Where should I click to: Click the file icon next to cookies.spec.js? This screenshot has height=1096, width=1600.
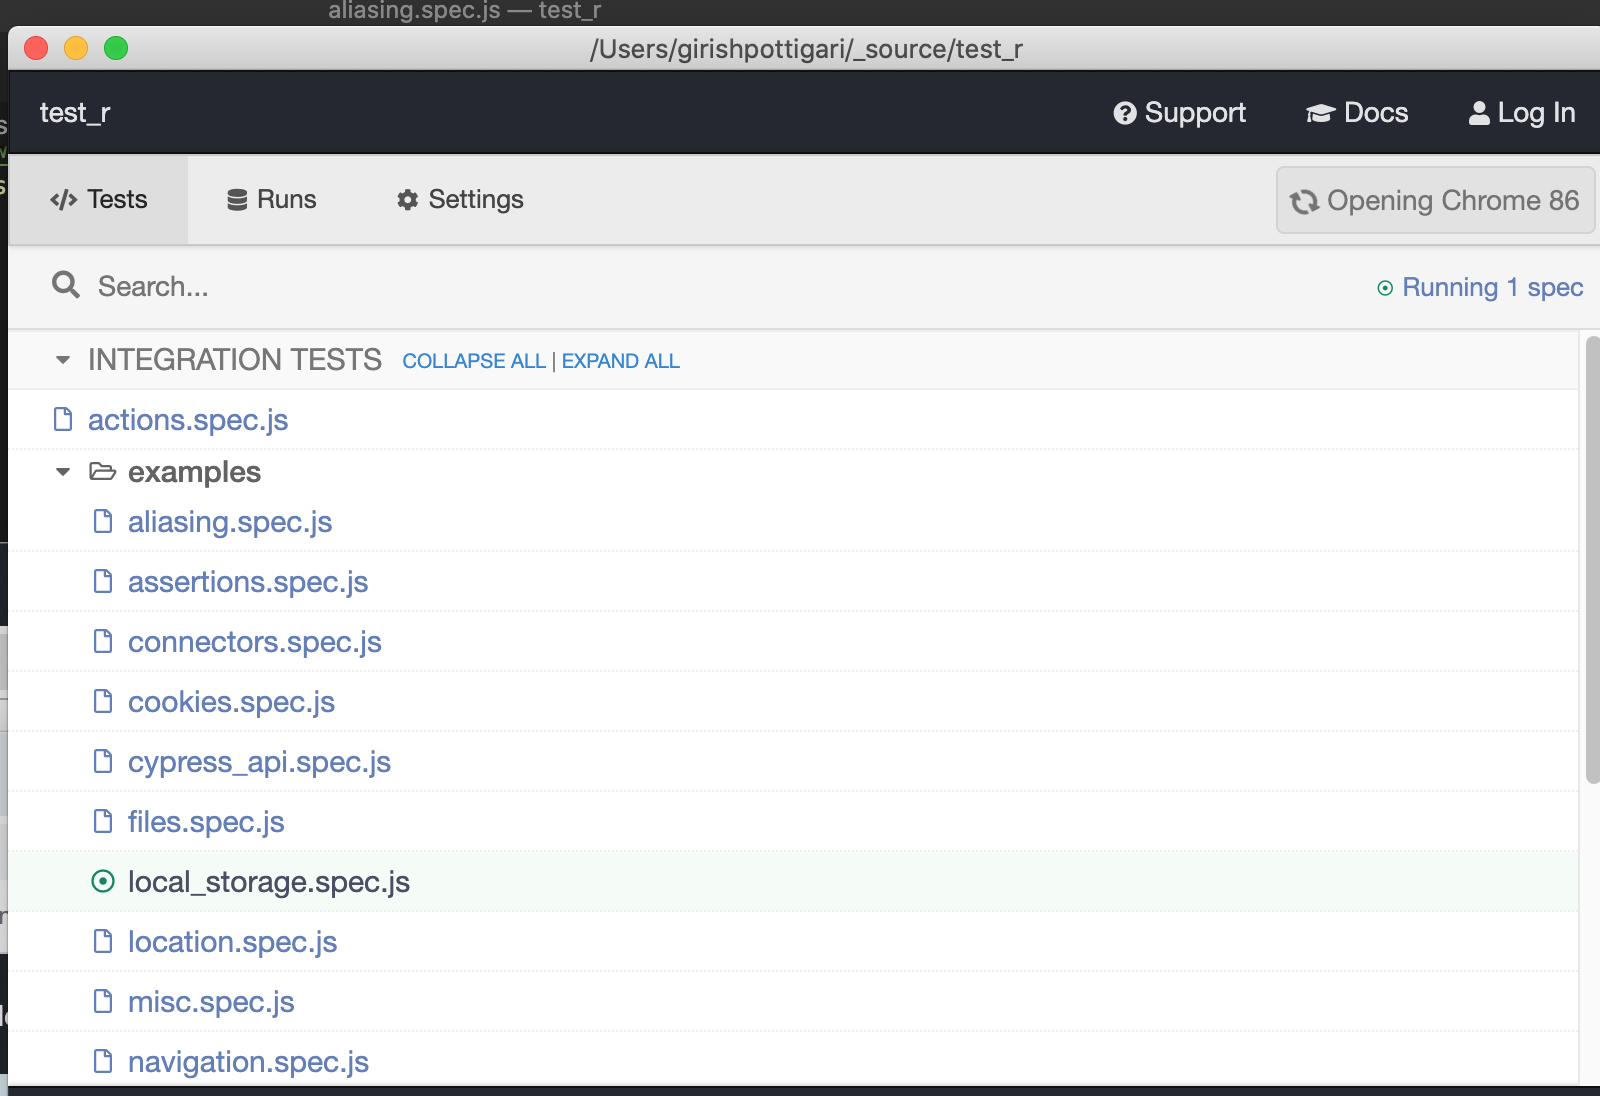click(x=103, y=701)
